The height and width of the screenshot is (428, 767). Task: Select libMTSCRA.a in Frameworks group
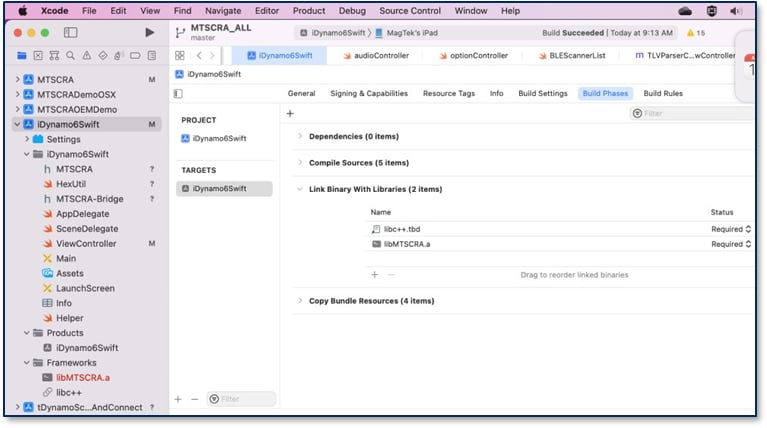[x=83, y=378]
